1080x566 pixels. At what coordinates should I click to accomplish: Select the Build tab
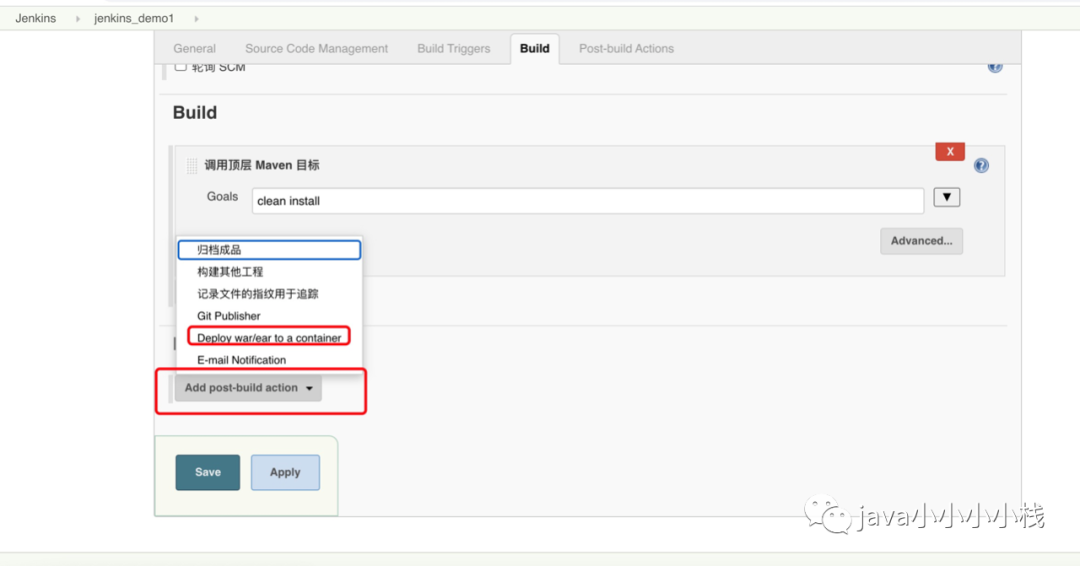534,48
